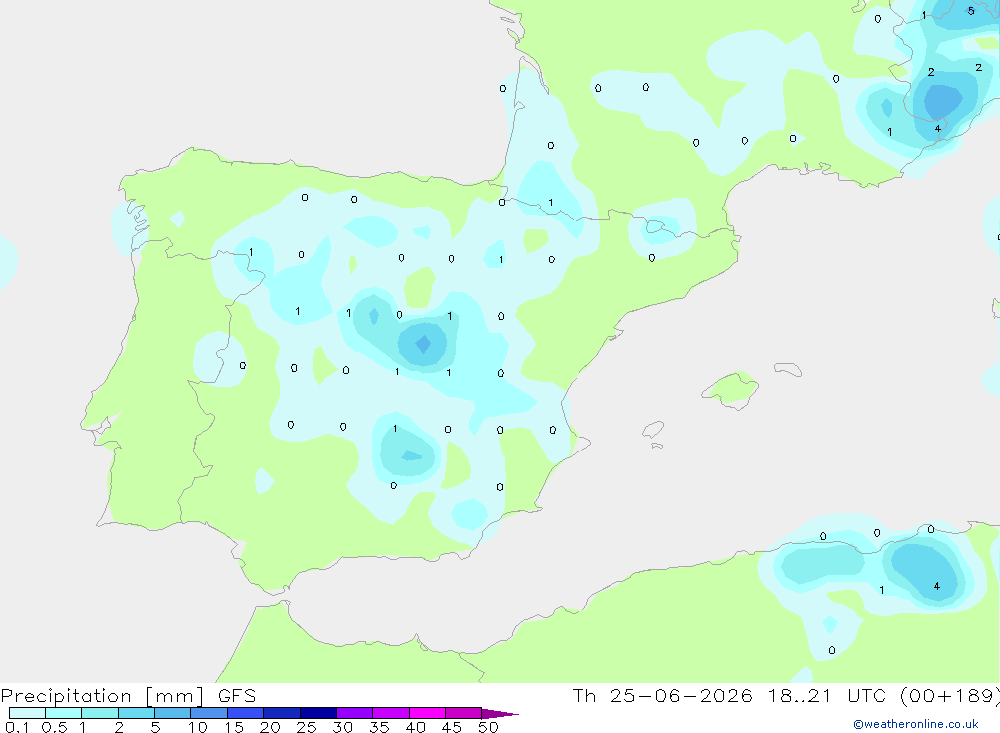This screenshot has height=733, width=1000.
Task: Click the legend label '25'
Action: point(306,727)
